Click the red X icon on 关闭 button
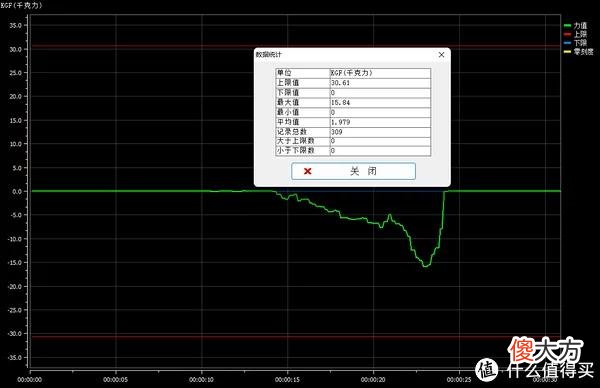Image resolution: width=600 pixels, height=388 pixels. click(x=308, y=171)
